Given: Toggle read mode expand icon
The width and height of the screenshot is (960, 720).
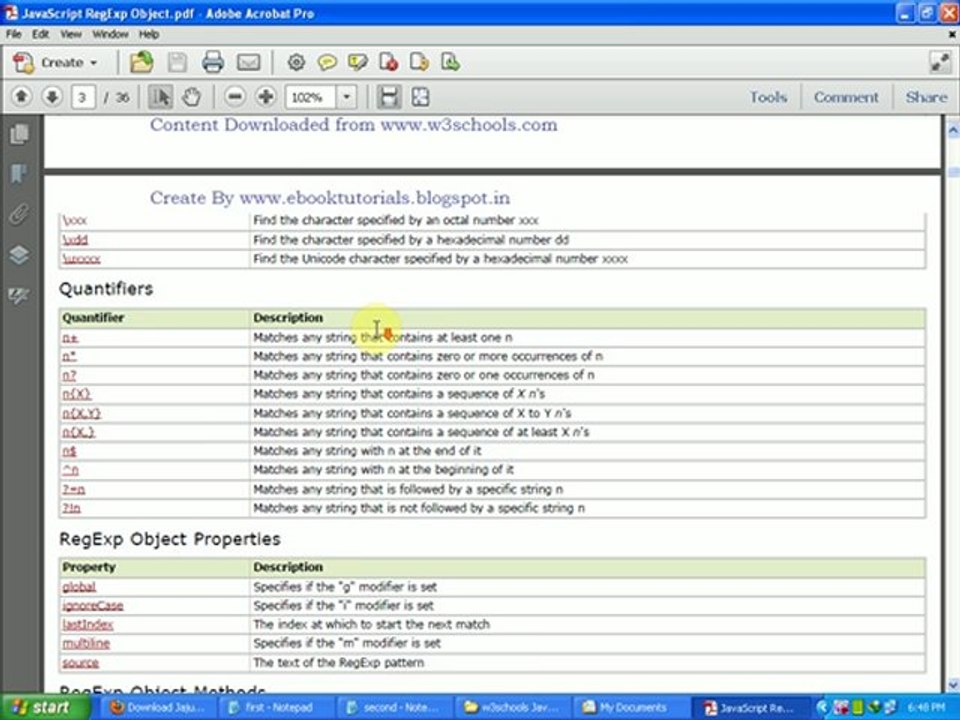Looking at the screenshot, I should pyautogui.click(x=940, y=62).
